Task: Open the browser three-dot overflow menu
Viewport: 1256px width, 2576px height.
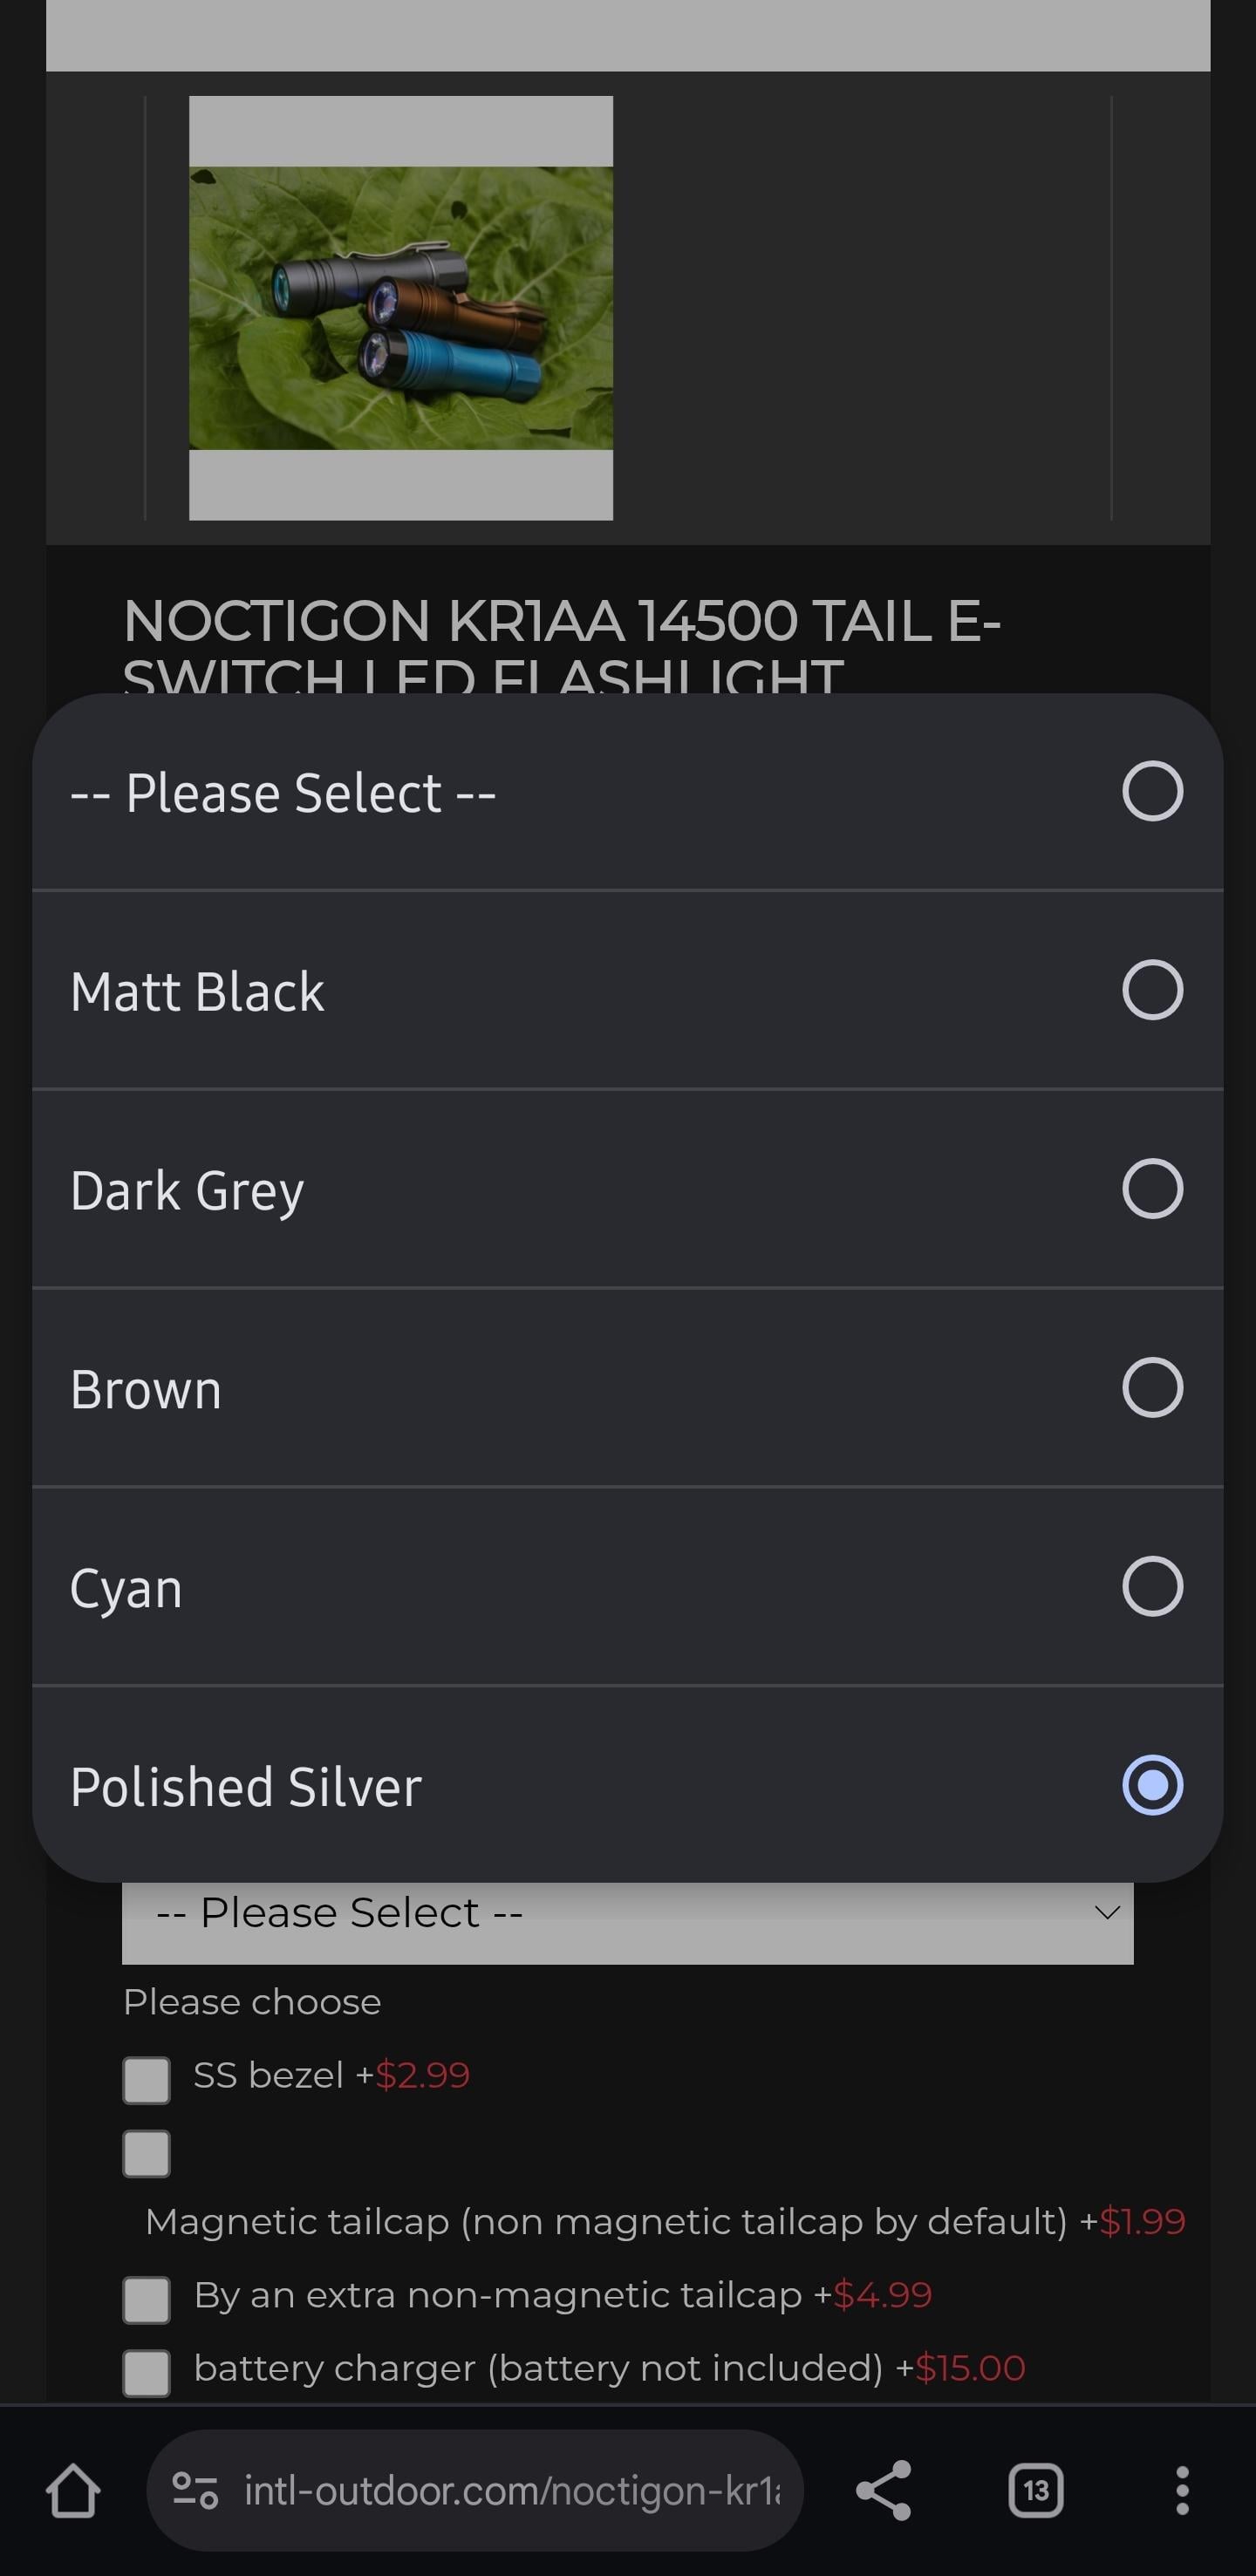Action: click(x=1182, y=2490)
